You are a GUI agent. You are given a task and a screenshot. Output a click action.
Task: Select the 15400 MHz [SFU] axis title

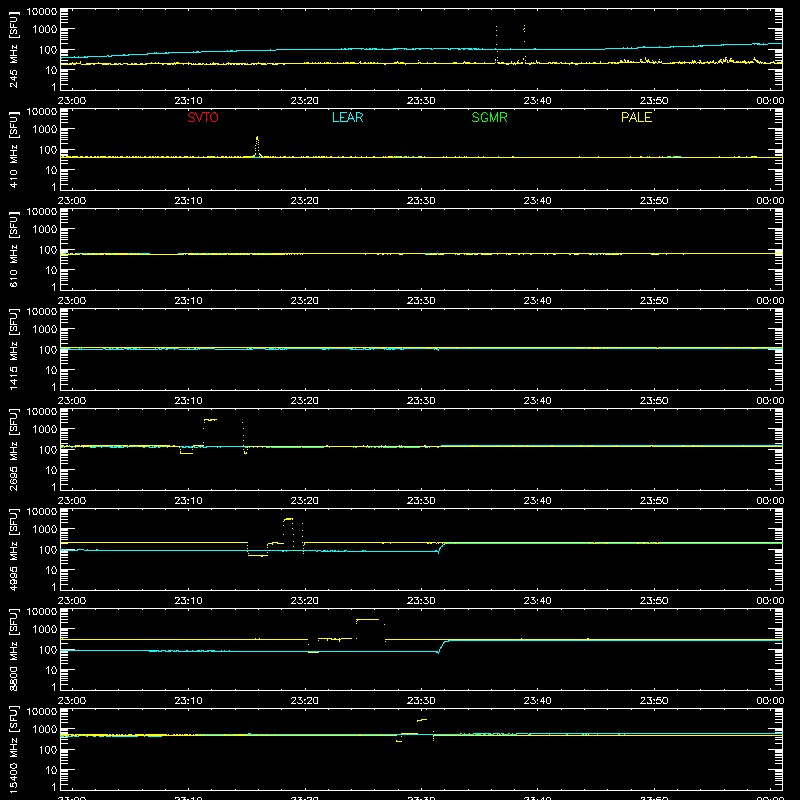click(x=13, y=749)
